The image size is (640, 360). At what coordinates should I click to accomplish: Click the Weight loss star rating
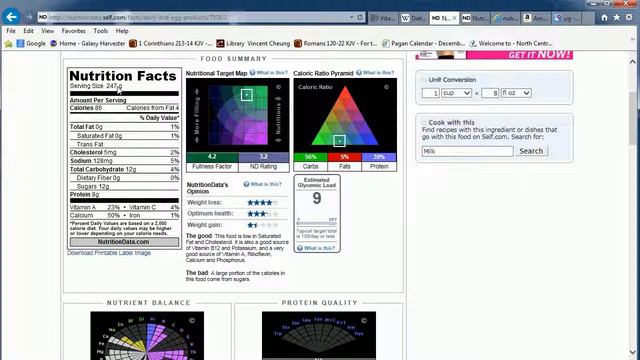coord(262,202)
